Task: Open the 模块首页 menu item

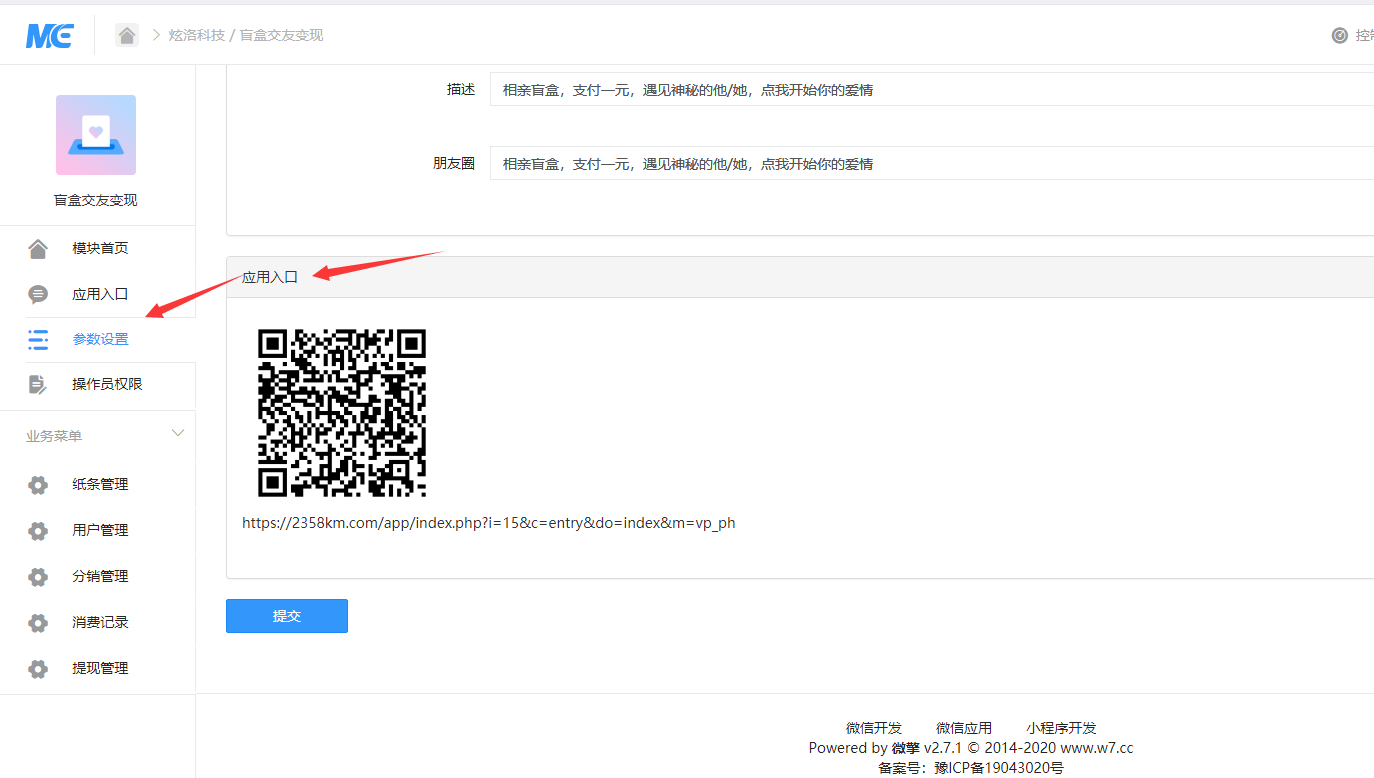Action: coord(98,248)
